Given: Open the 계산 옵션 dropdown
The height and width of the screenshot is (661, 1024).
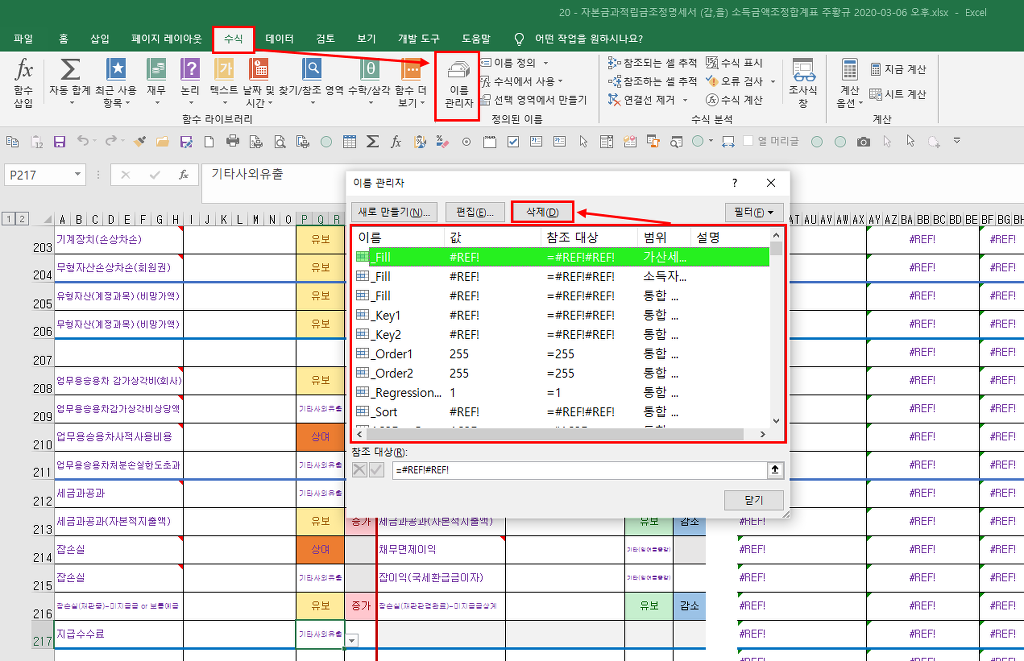Looking at the screenshot, I should point(849,82).
